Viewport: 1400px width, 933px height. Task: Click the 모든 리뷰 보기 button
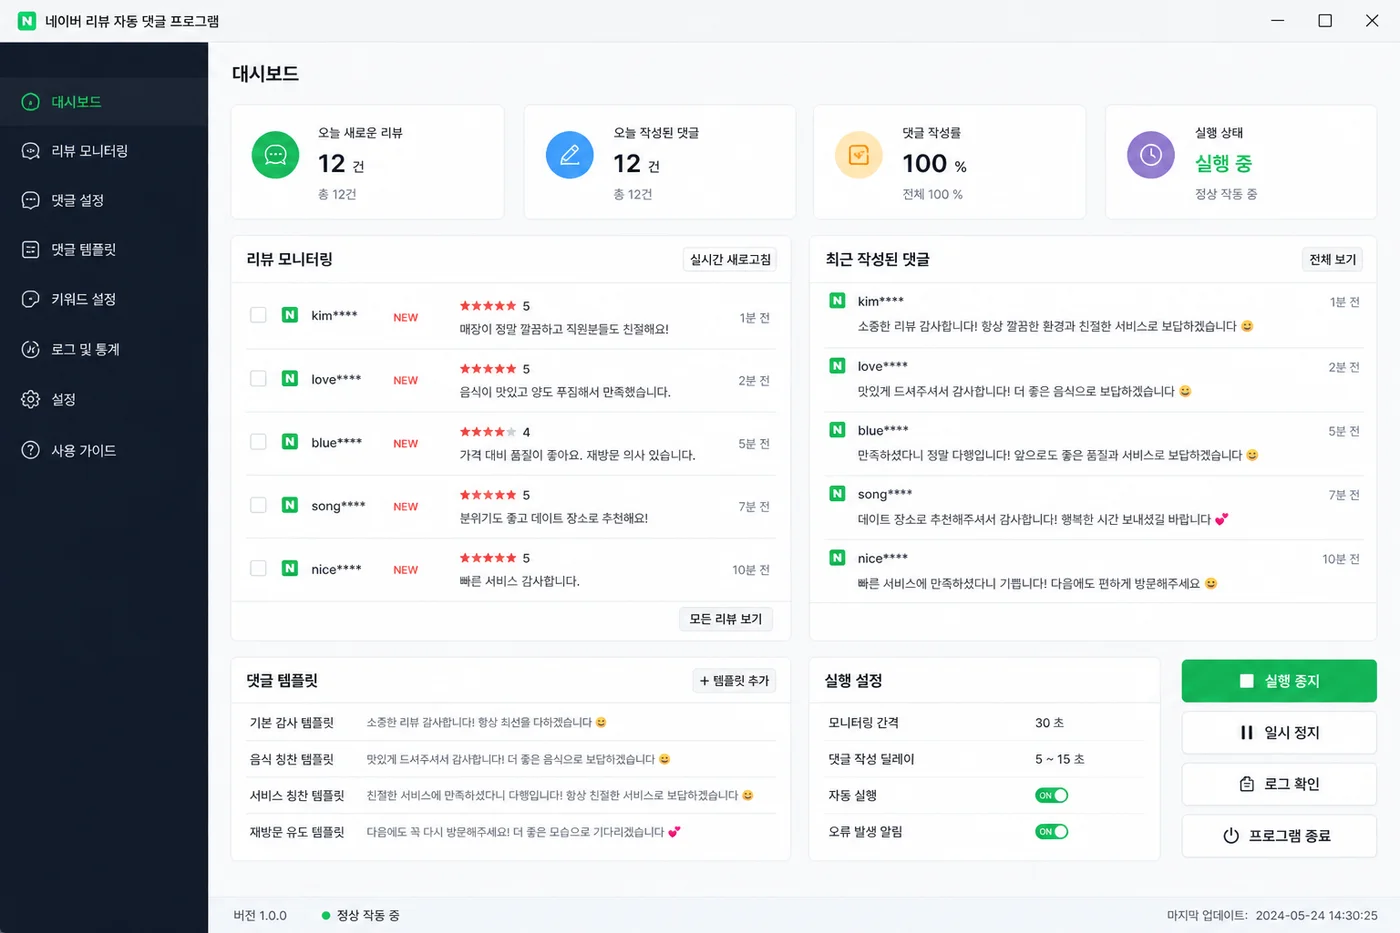coord(726,619)
